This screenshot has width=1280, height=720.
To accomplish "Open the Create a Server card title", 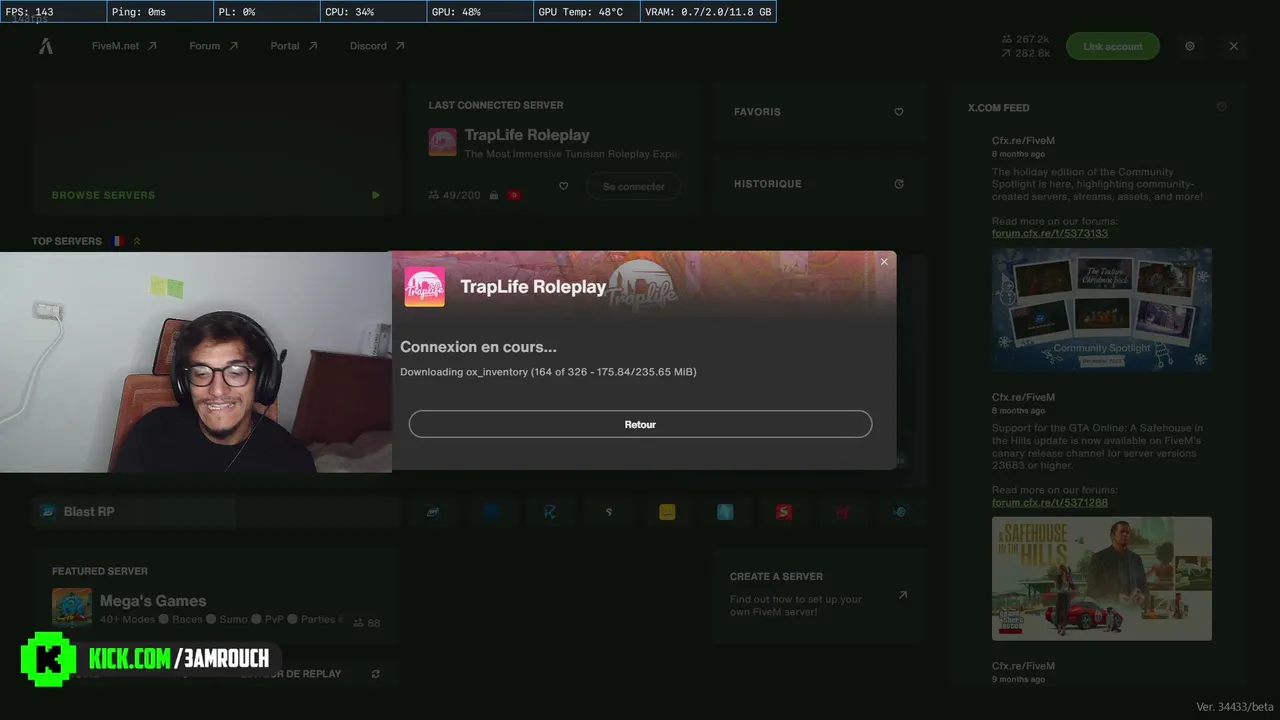I will [776, 577].
